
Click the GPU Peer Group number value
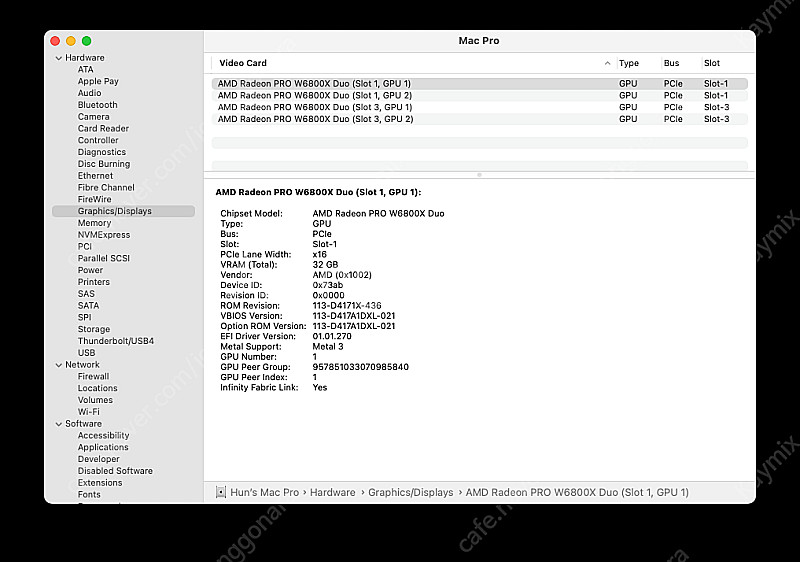click(x=361, y=367)
